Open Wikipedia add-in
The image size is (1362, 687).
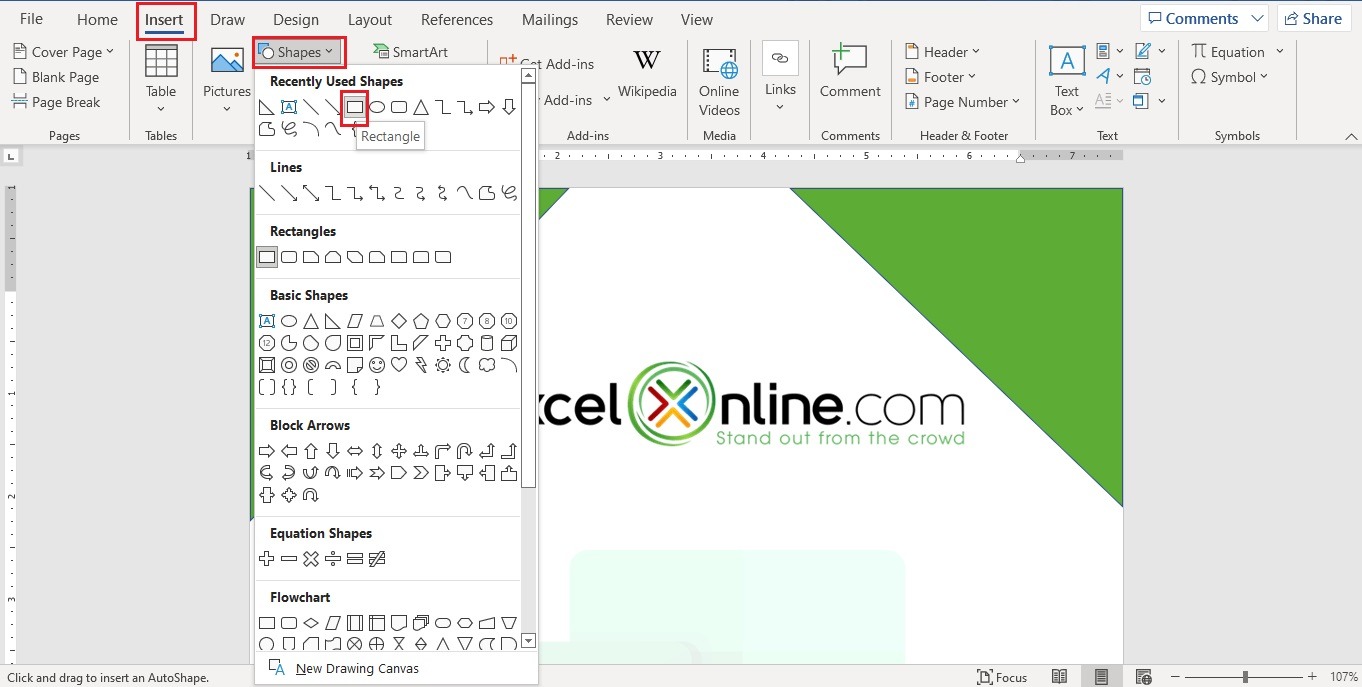pos(647,74)
